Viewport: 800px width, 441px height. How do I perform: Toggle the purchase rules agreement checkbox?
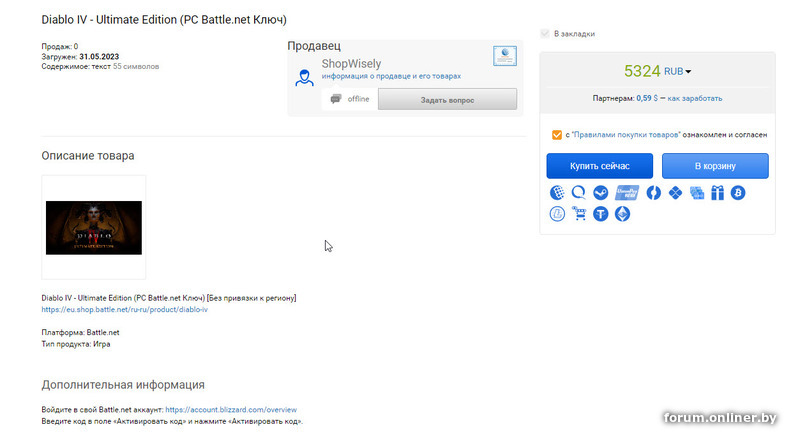pos(557,135)
